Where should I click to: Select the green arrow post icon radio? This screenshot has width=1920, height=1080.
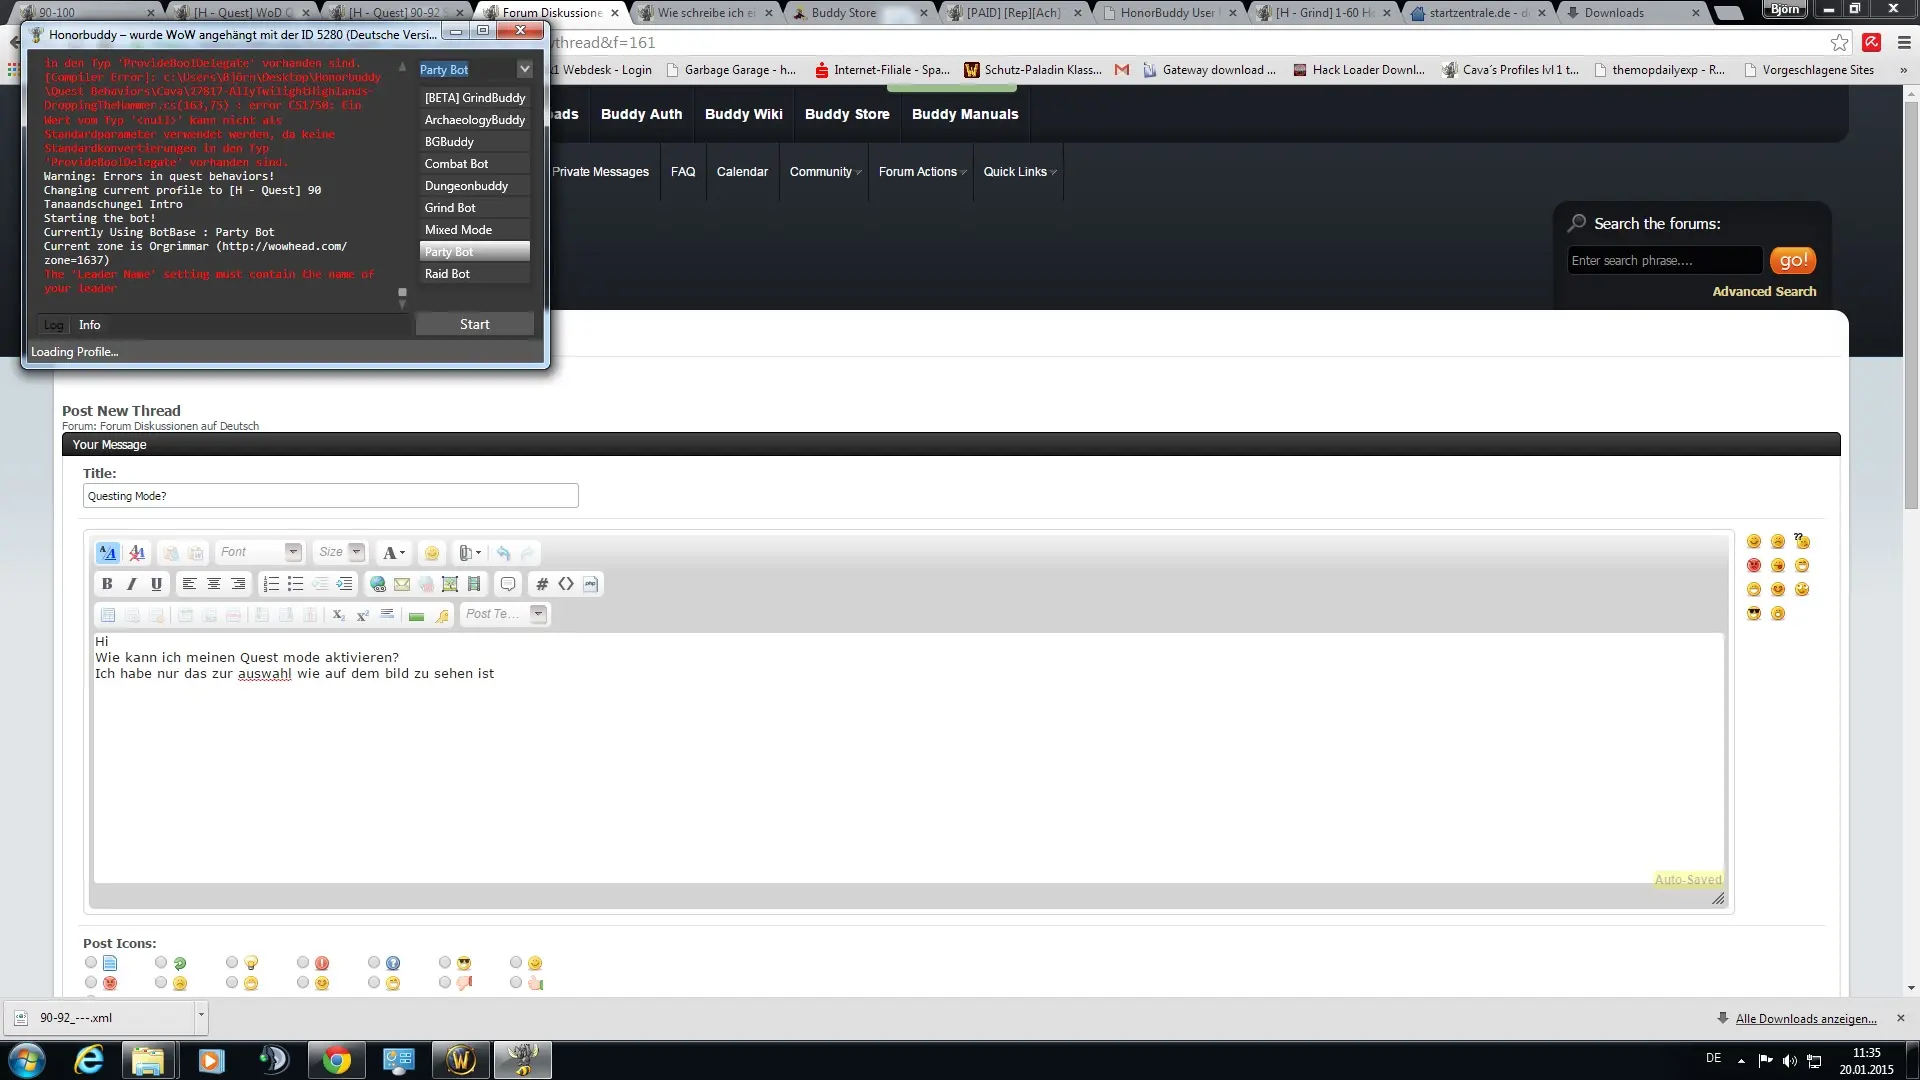(161, 962)
